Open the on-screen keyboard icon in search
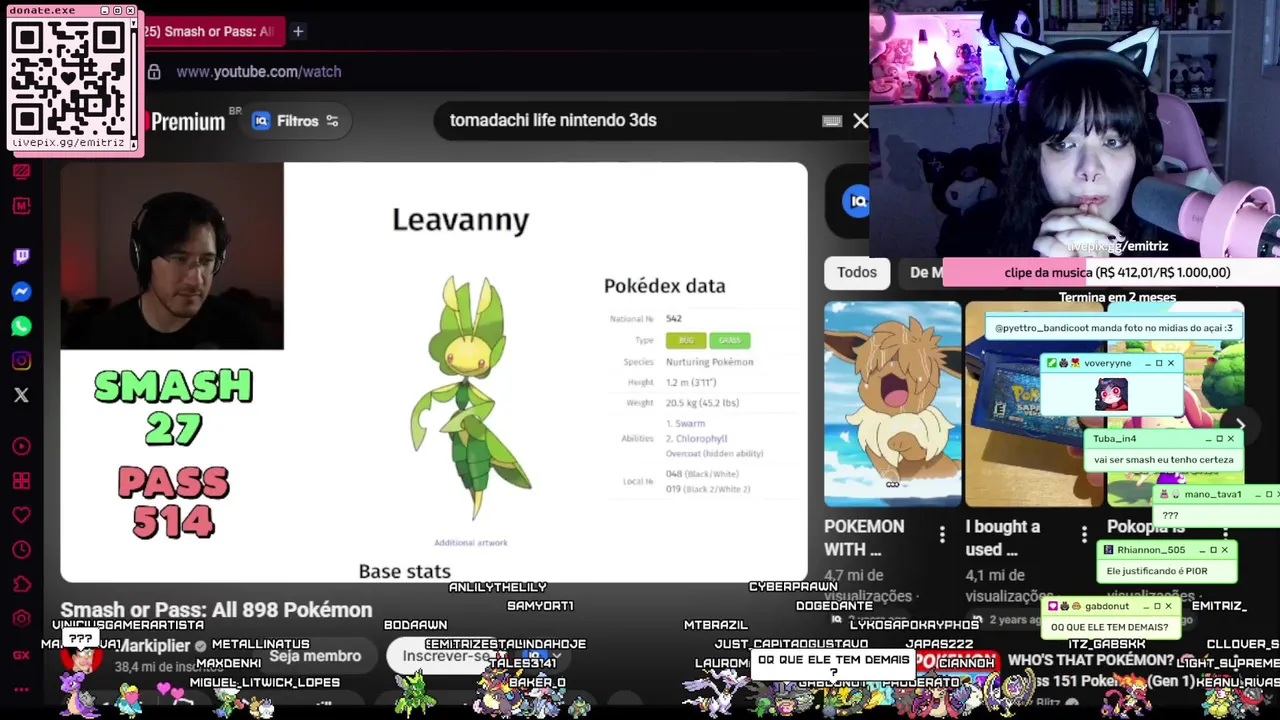 (832, 121)
